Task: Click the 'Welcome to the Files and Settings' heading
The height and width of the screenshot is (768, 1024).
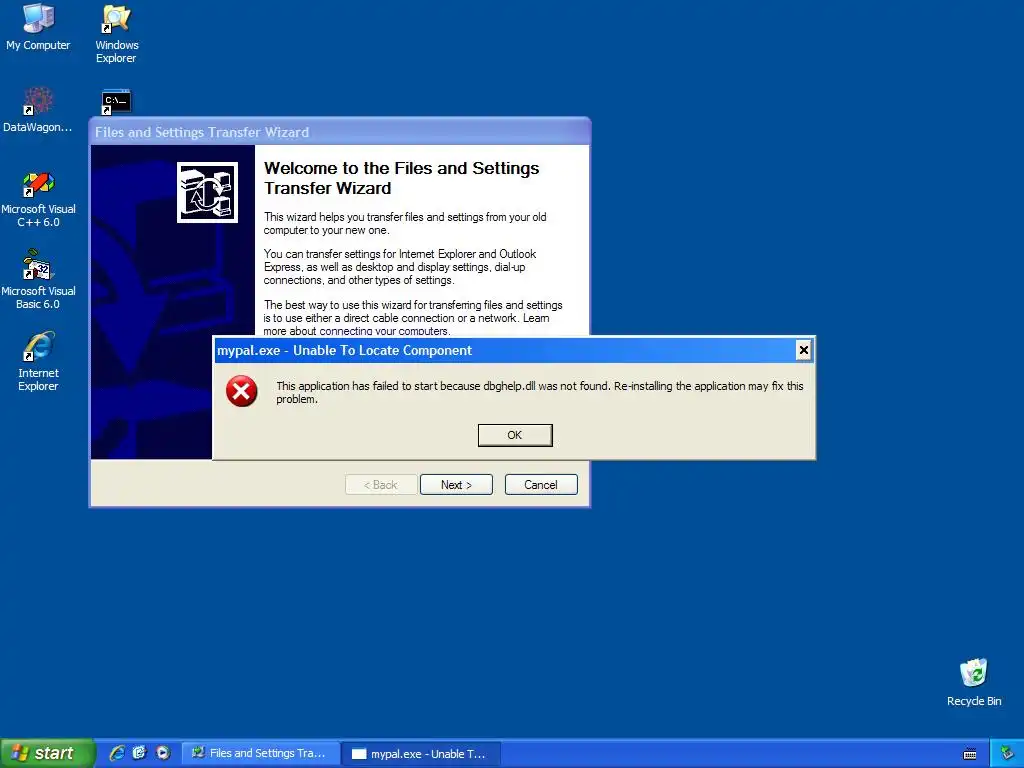Action: pyautogui.click(x=402, y=178)
